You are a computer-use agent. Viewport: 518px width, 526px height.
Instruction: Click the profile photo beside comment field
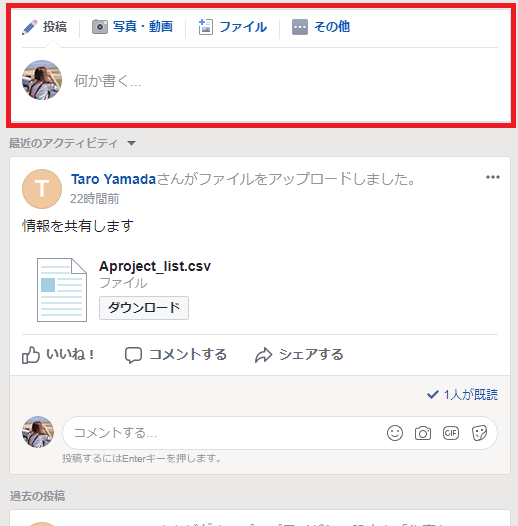[38, 432]
